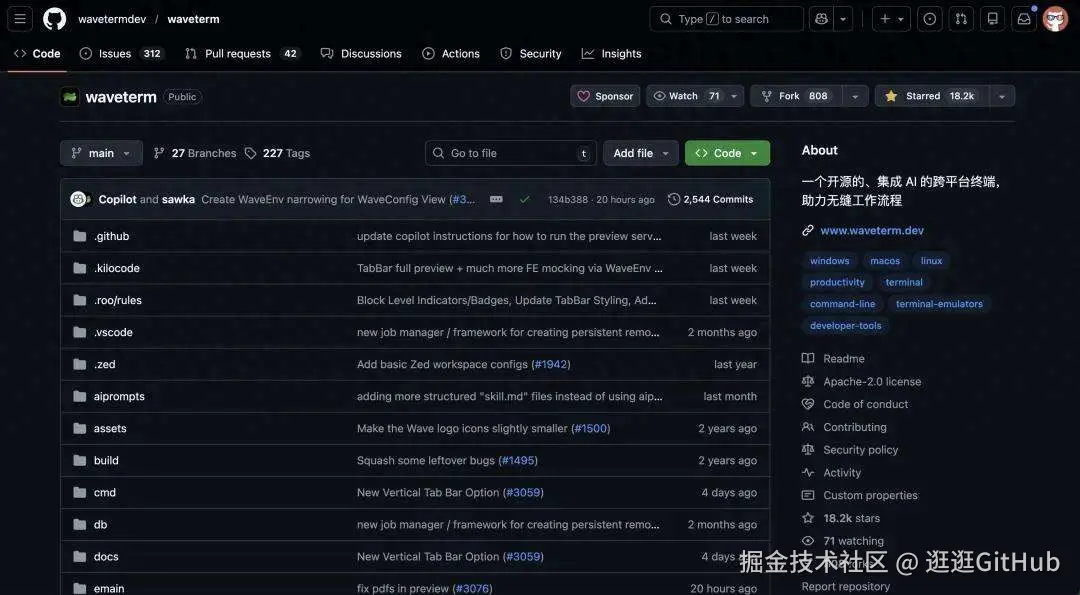The image size is (1080, 595).
Task: Open the build folder
Action: click(106, 460)
